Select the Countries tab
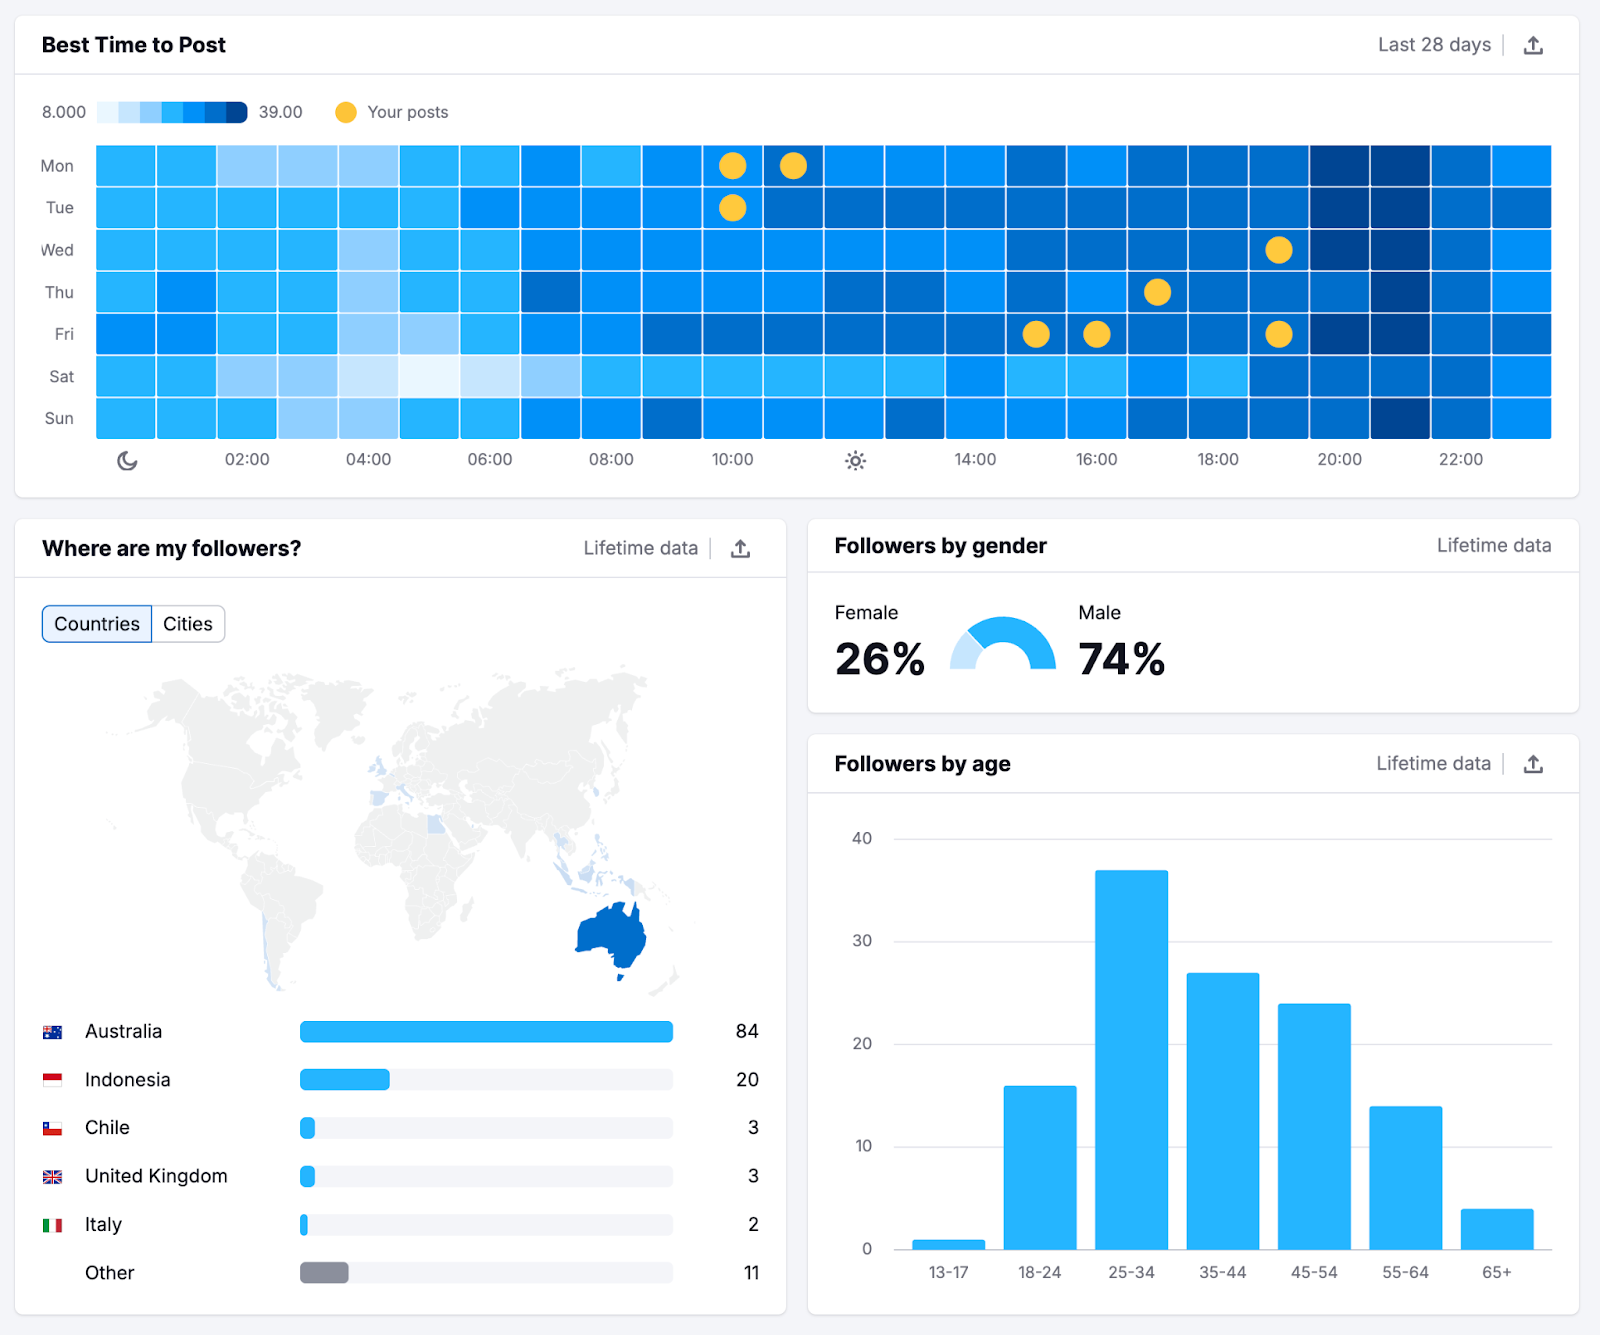Screen dimensions: 1600x1335 coord(96,623)
